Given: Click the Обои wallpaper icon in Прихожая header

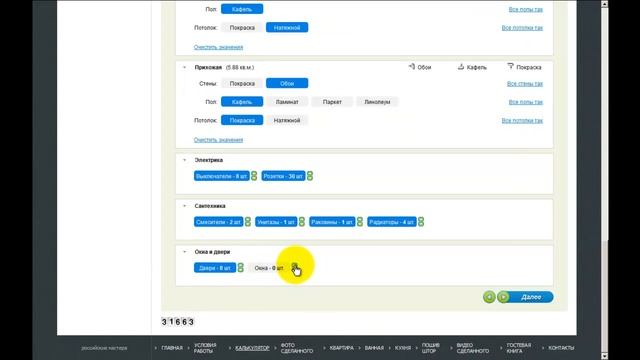Looking at the screenshot, I should (412, 67).
